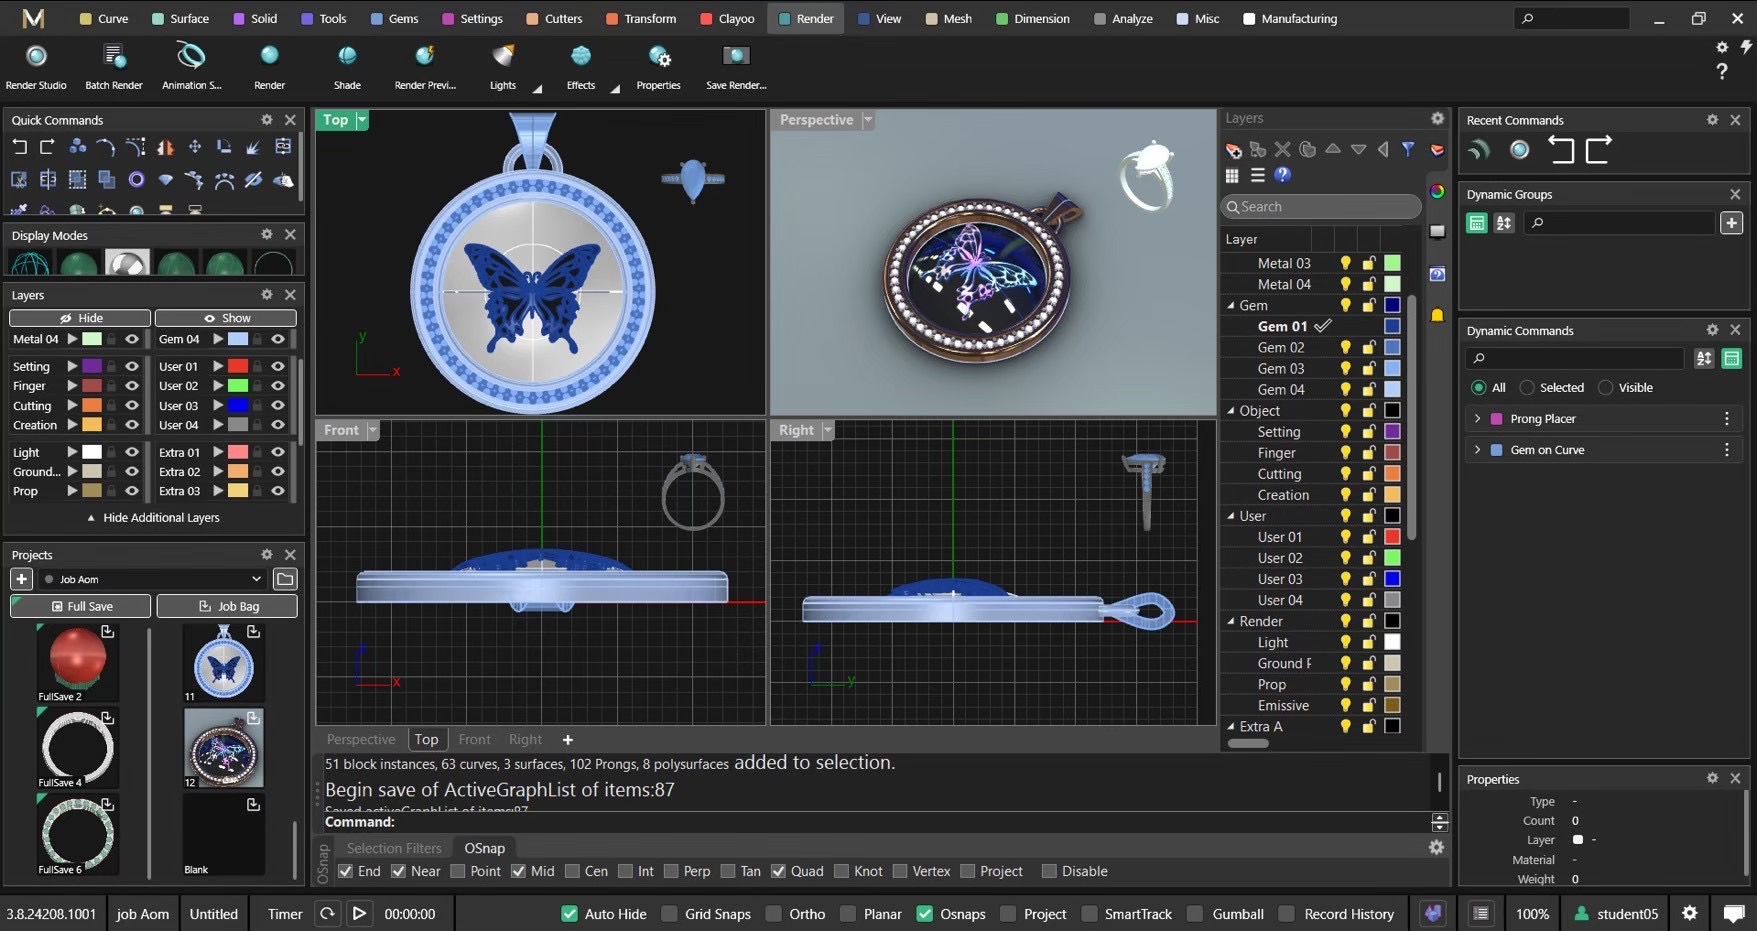Click the Layers panel Search field
This screenshot has width=1757, height=931.
(1321, 206)
